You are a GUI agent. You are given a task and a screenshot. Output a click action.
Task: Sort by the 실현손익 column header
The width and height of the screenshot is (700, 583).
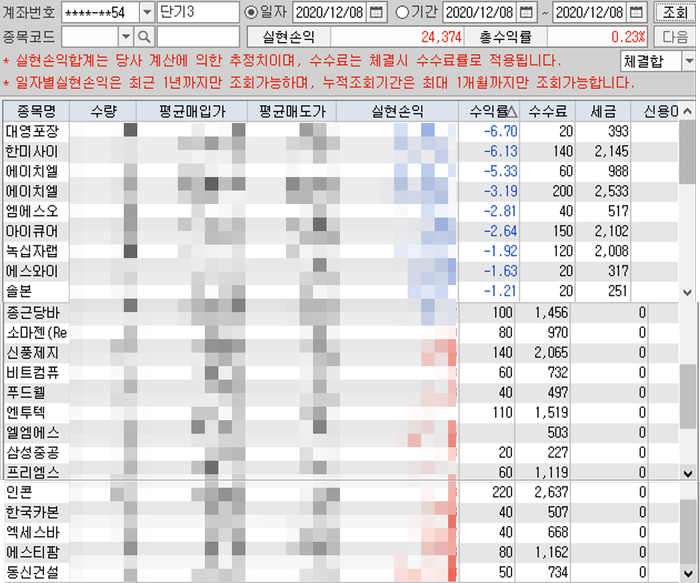397,111
